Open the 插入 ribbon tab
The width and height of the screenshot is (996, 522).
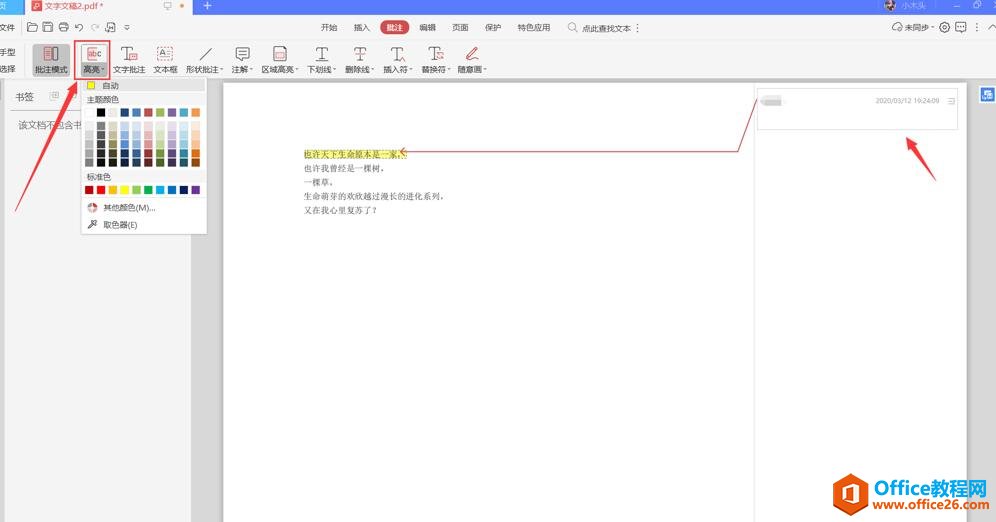(362, 28)
